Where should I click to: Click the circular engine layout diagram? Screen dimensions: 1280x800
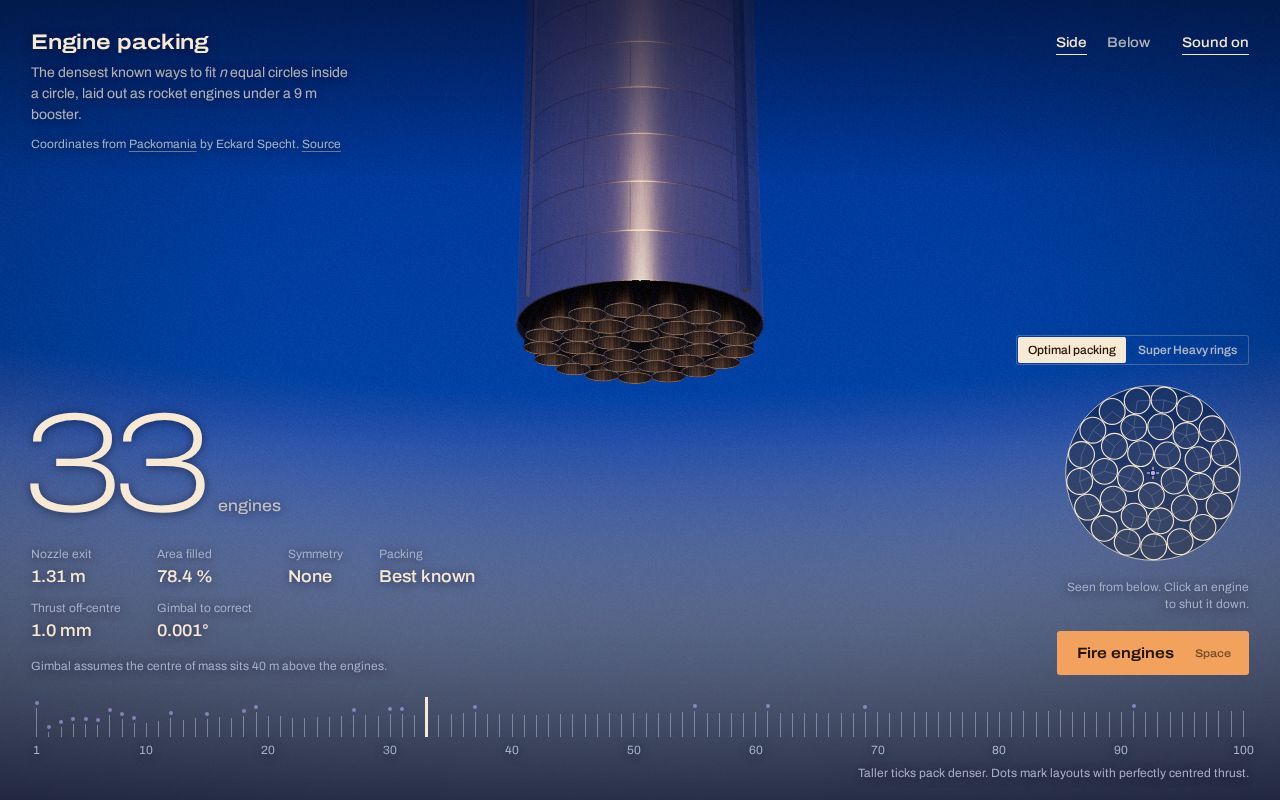click(x=1153, y=472)
